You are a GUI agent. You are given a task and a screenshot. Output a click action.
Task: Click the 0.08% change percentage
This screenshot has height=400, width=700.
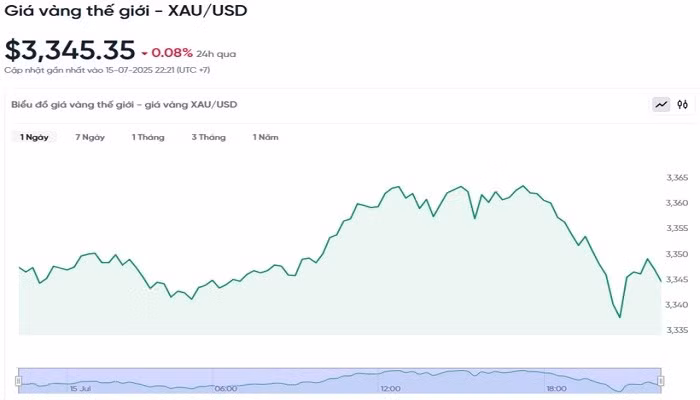tap(170, 53)
